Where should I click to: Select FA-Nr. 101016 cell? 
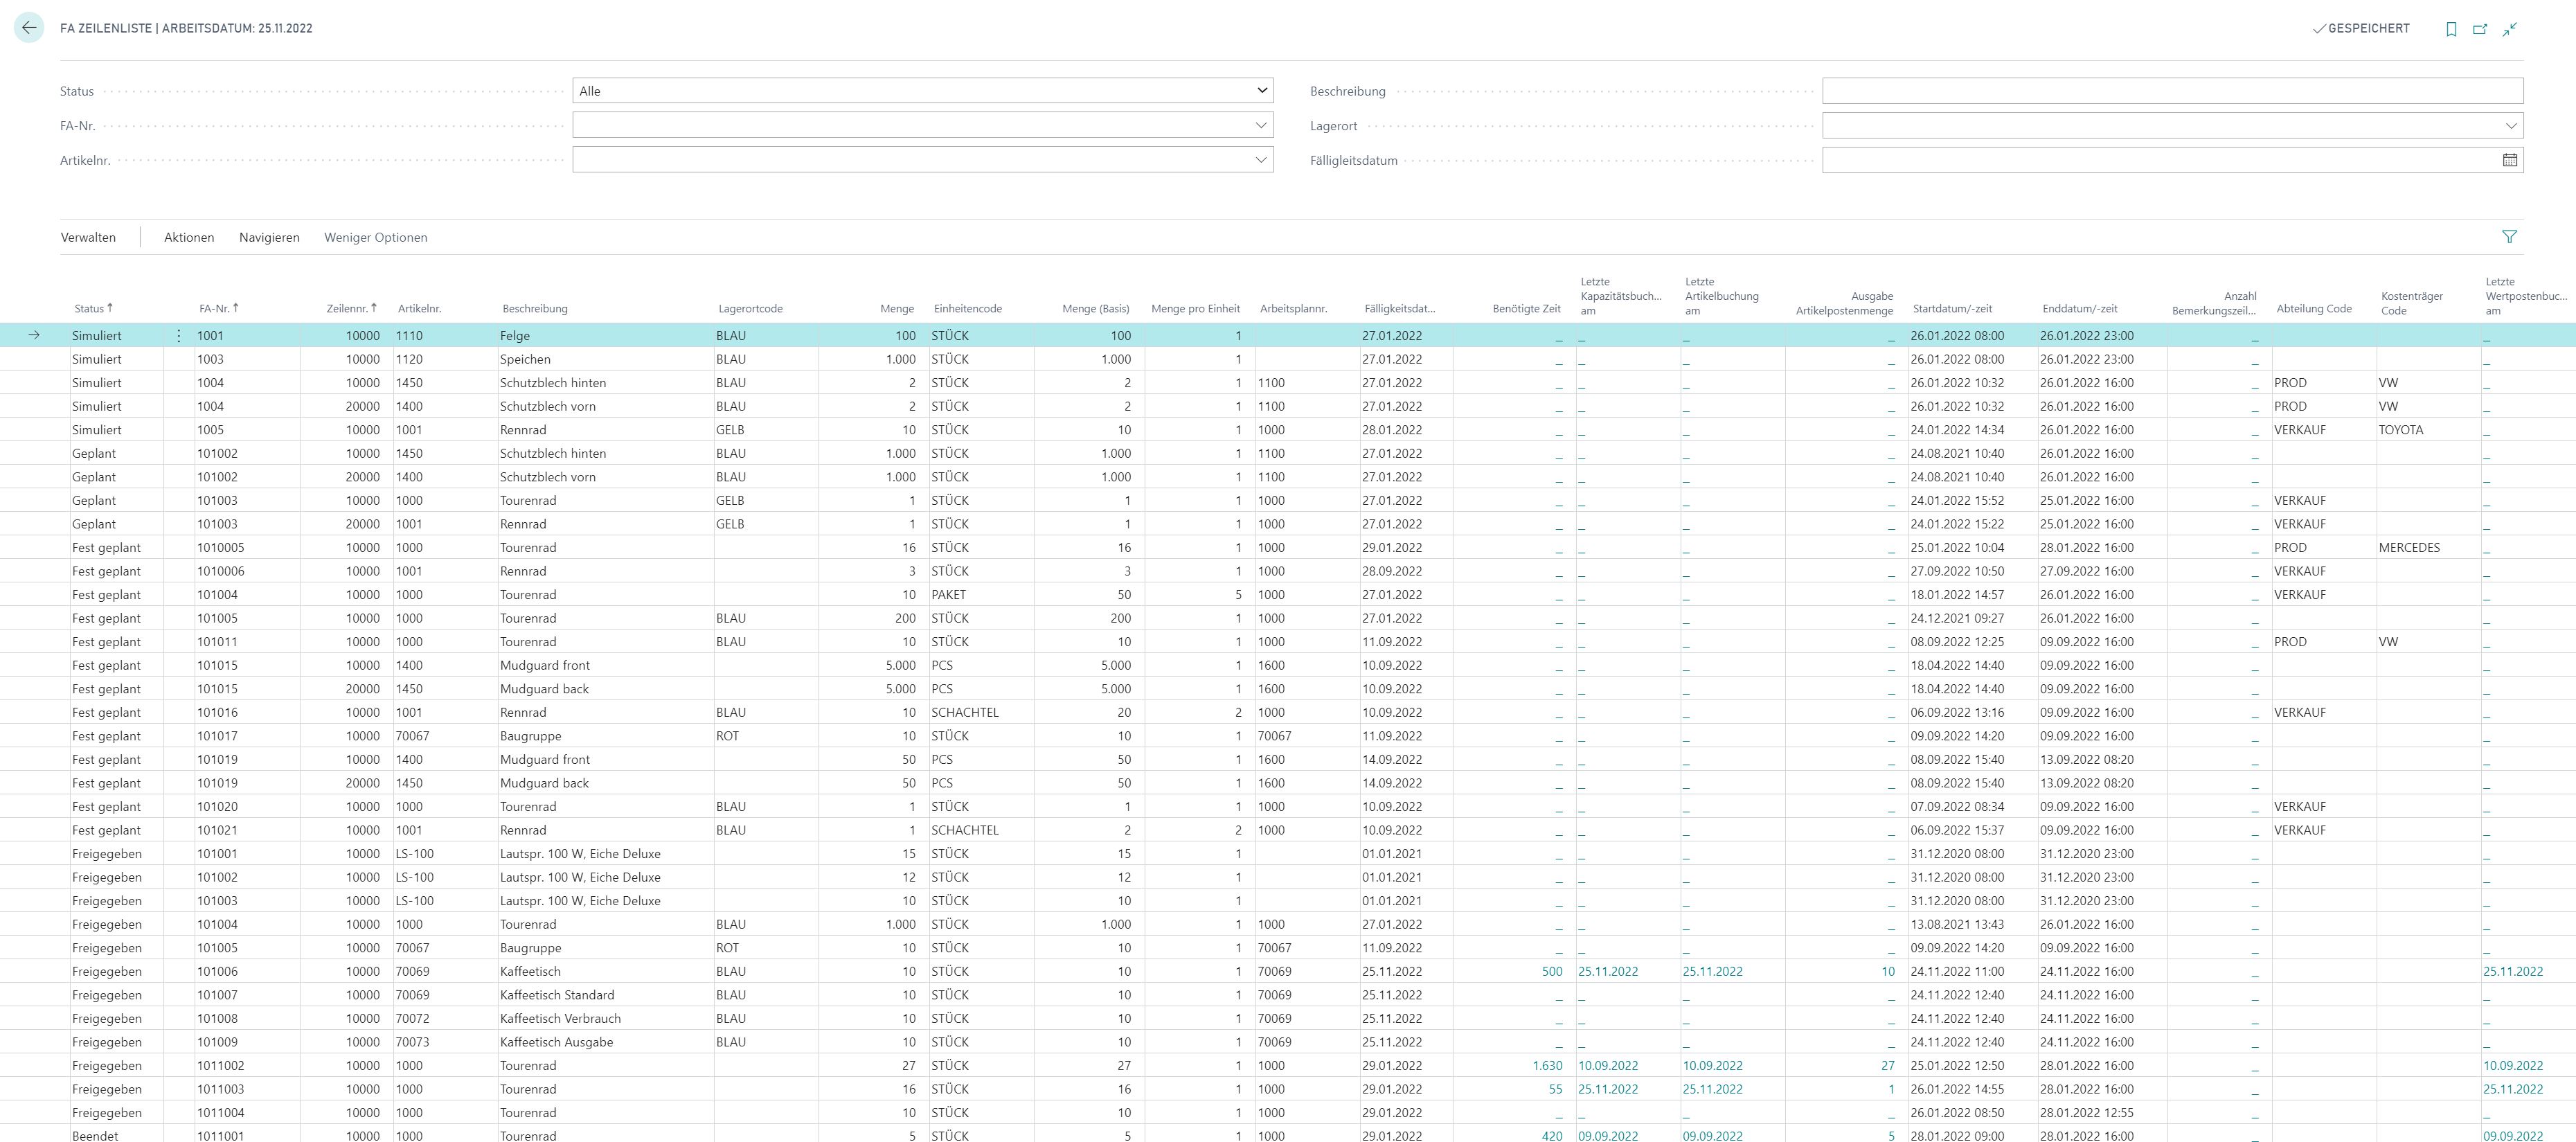[x=246, y=713]
